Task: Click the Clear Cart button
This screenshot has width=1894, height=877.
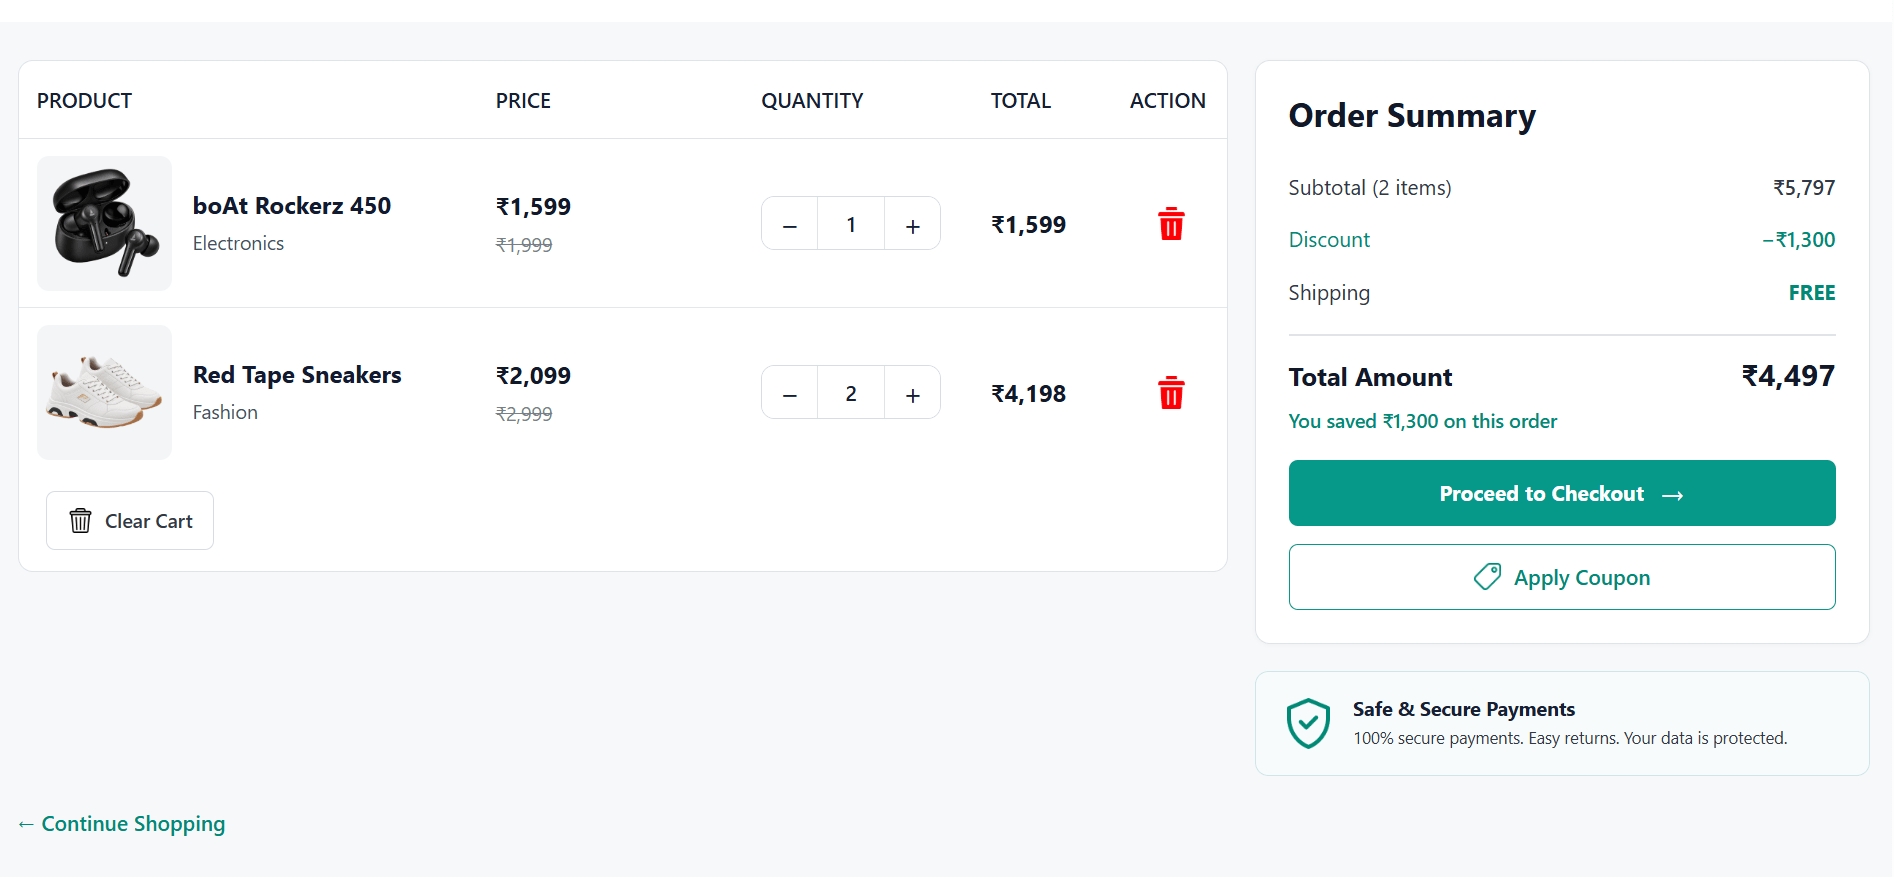Action: (x=130, y=520)
